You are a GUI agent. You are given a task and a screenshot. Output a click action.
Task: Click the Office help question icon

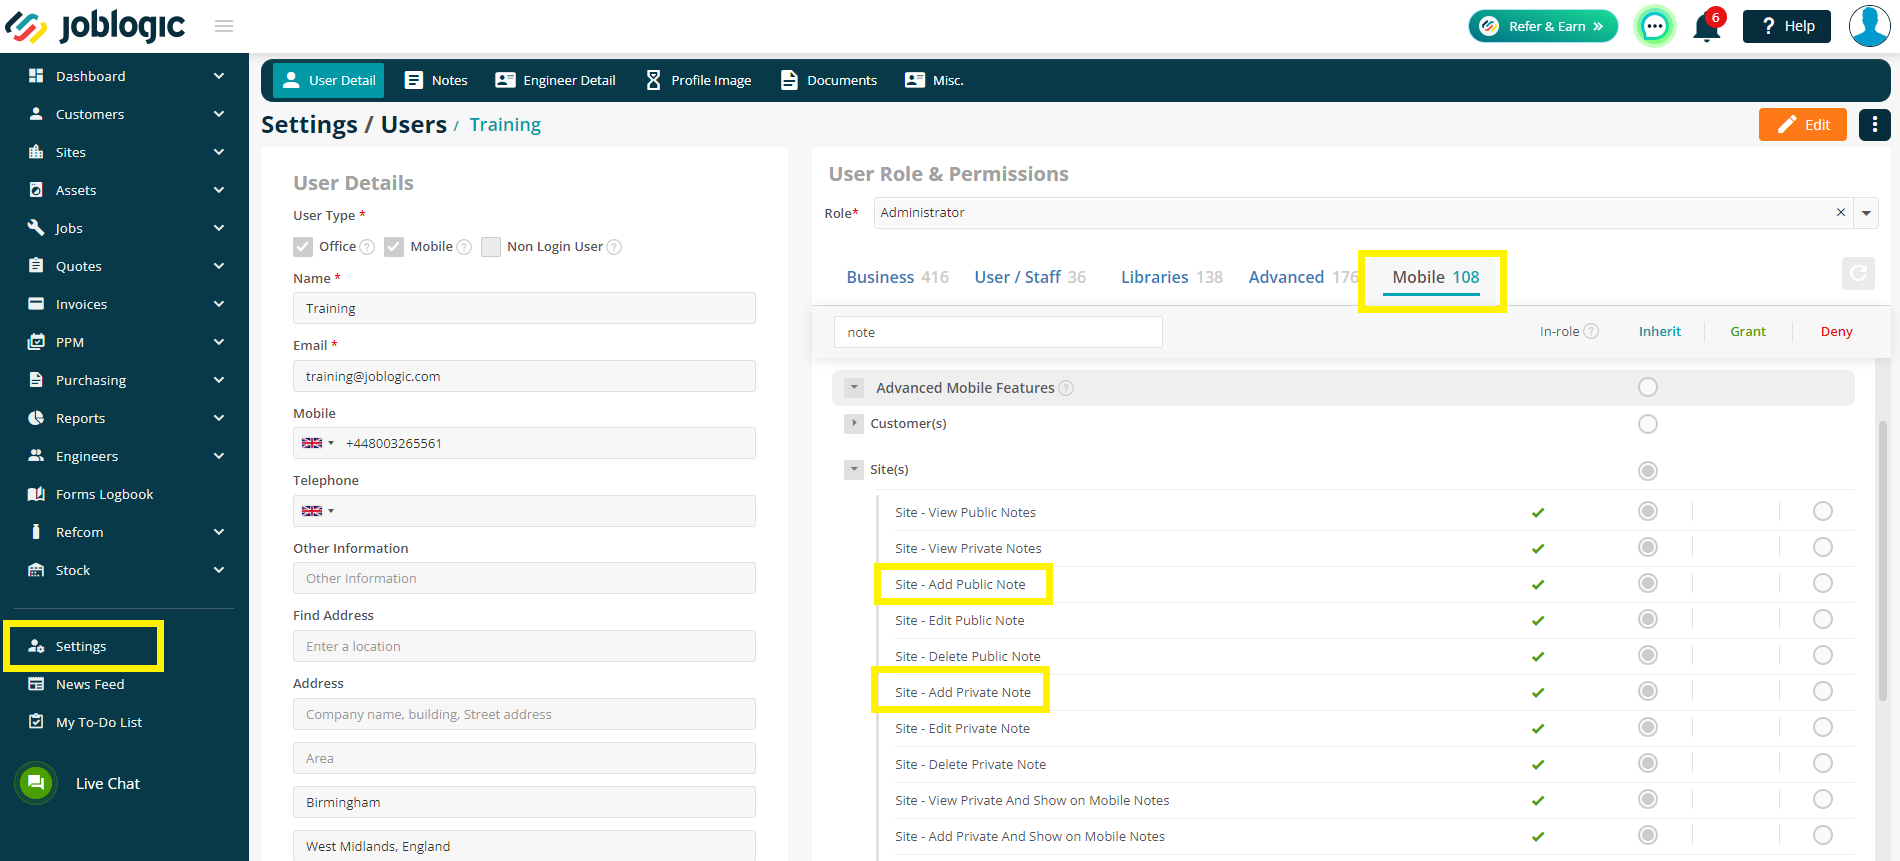[367, 247]
